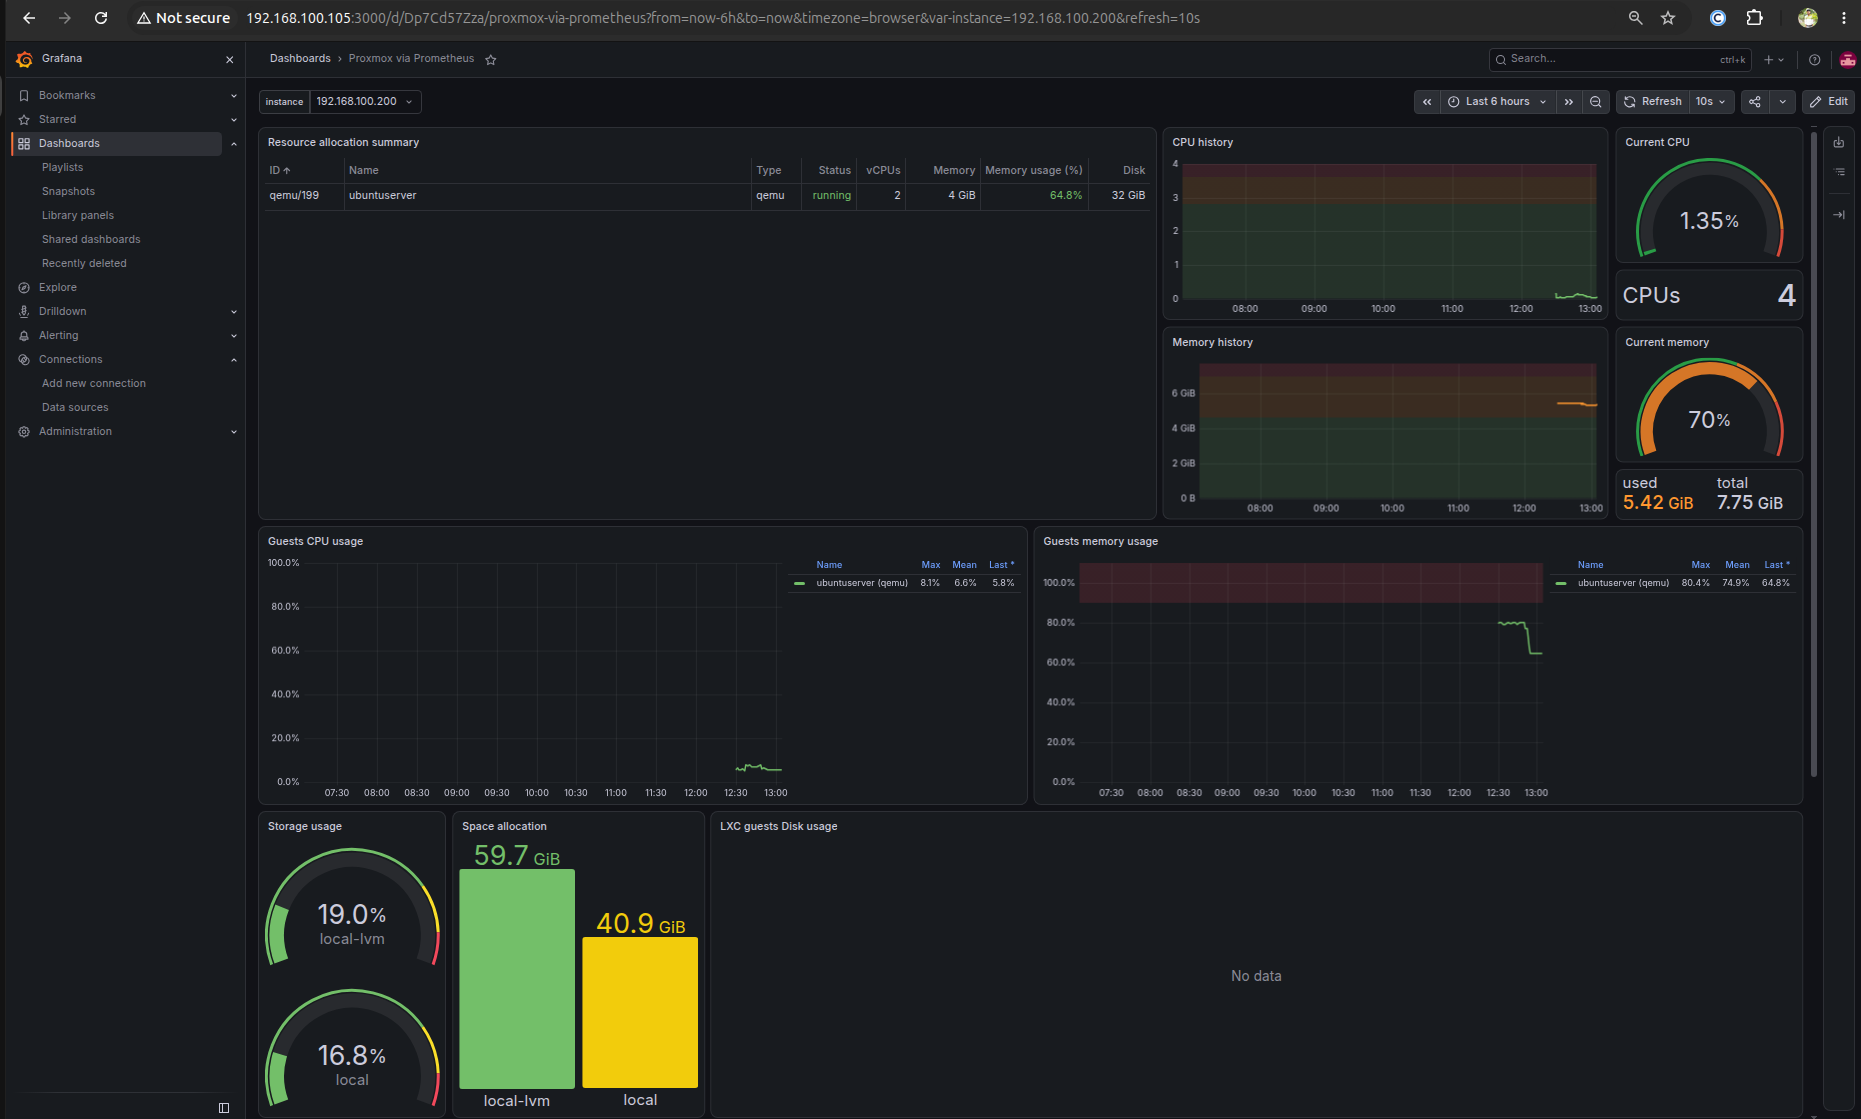Open Shared dashboards
This screenshot has width=1861, height=1119.
tap(91, 240)
